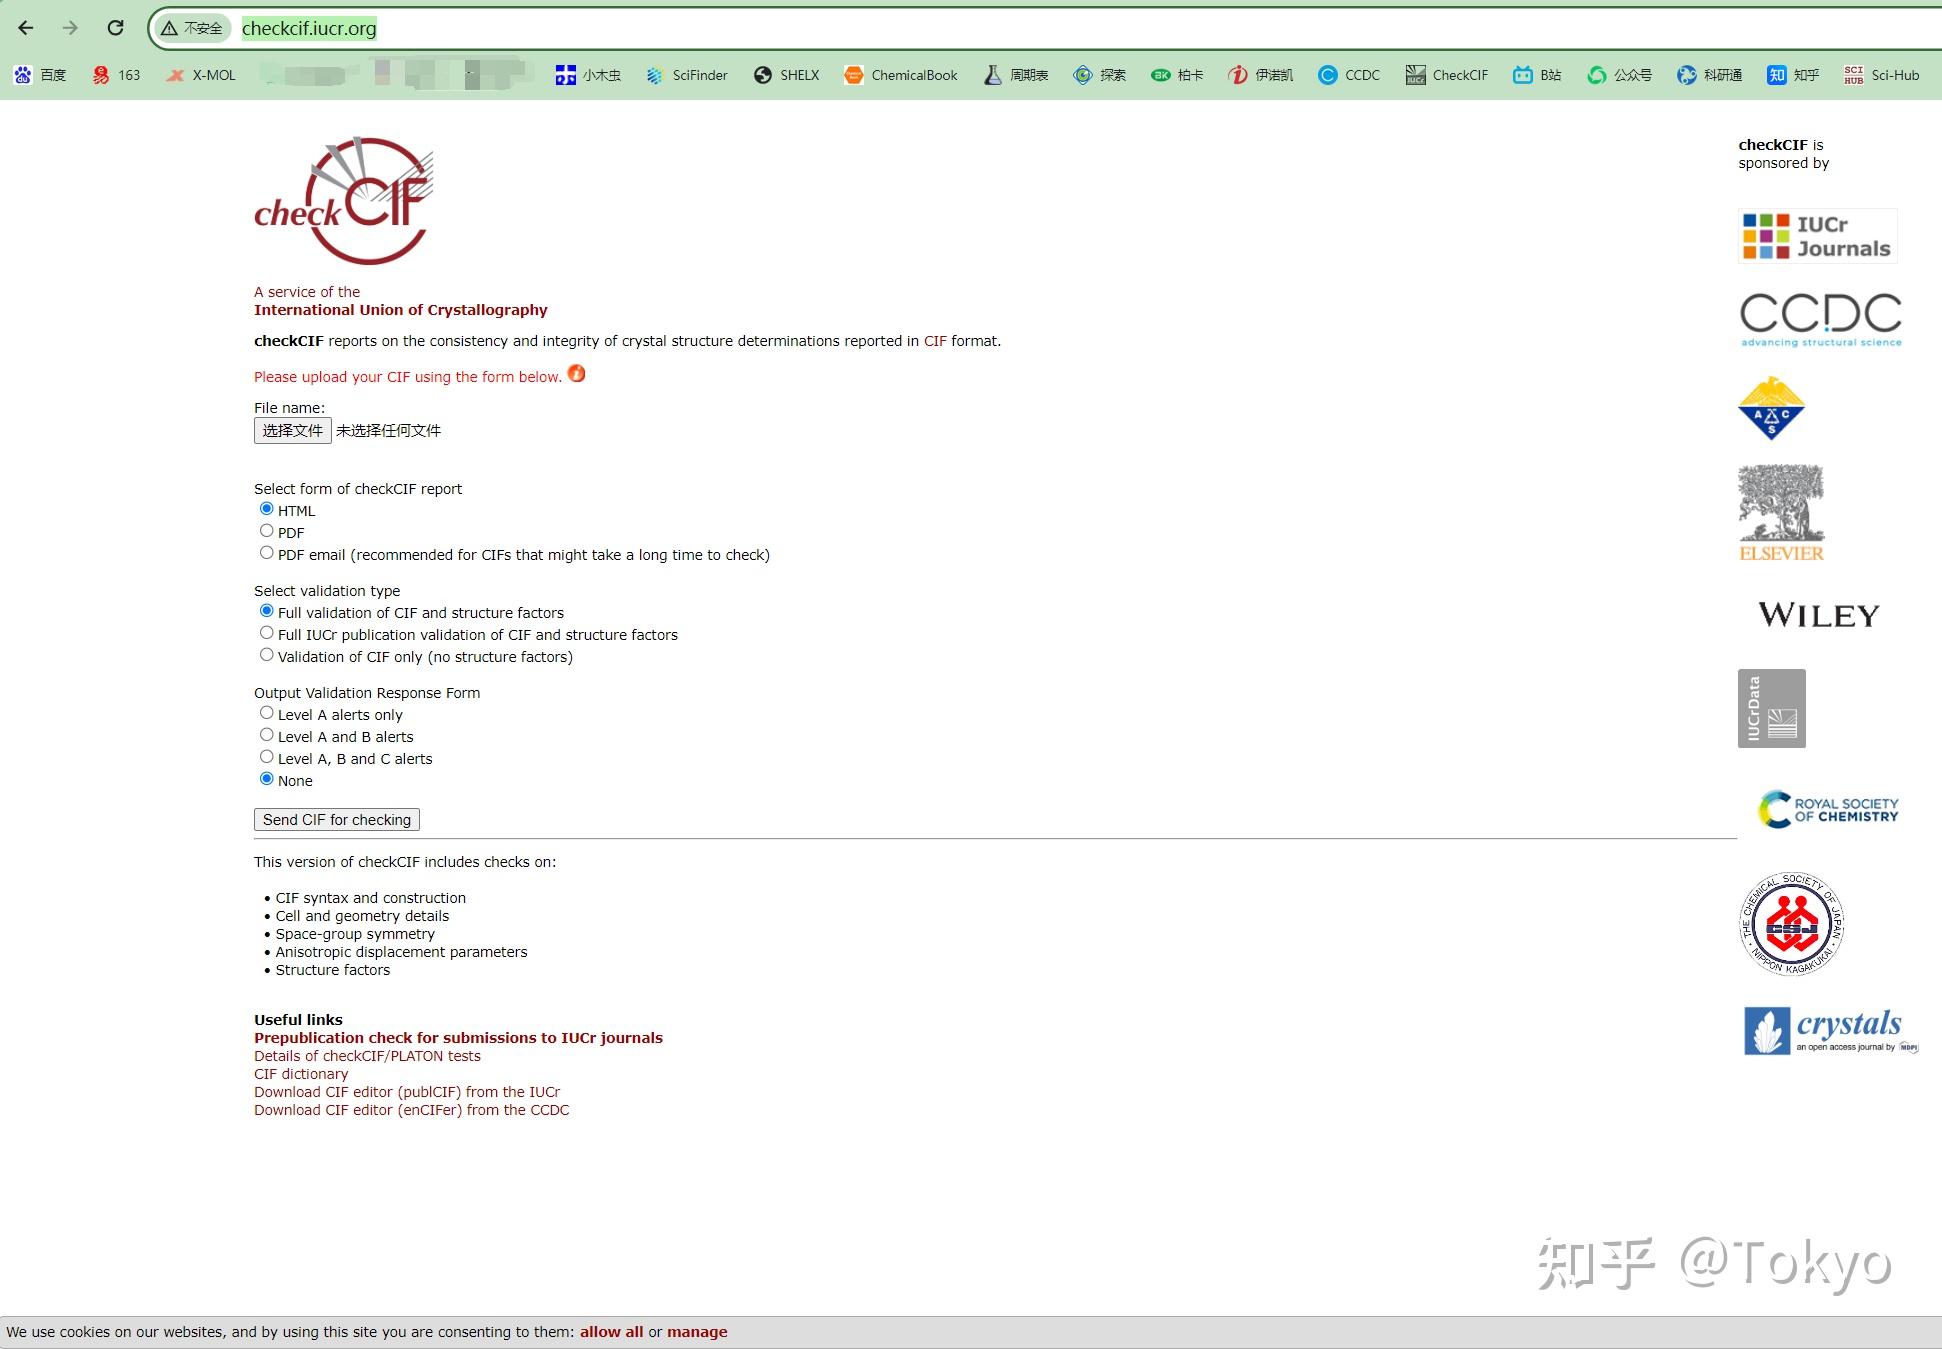
Task: Click the orange info icon beside upload prompt
Action: click(x=577, y=374)
